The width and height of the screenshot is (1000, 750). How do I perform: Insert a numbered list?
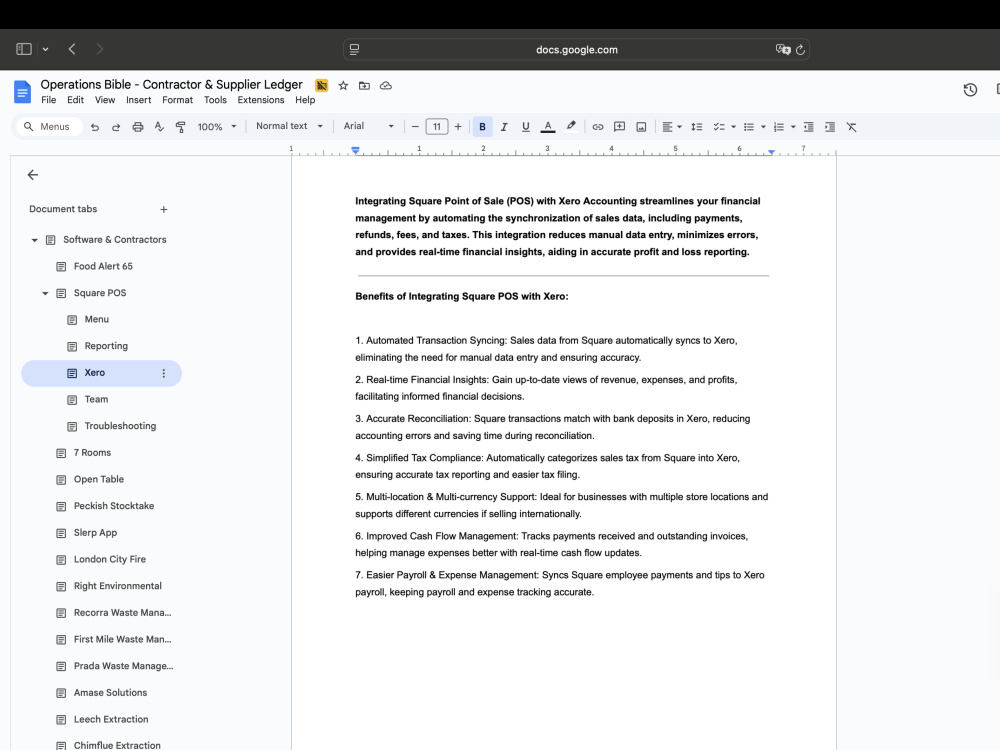(x=779, y=127)
